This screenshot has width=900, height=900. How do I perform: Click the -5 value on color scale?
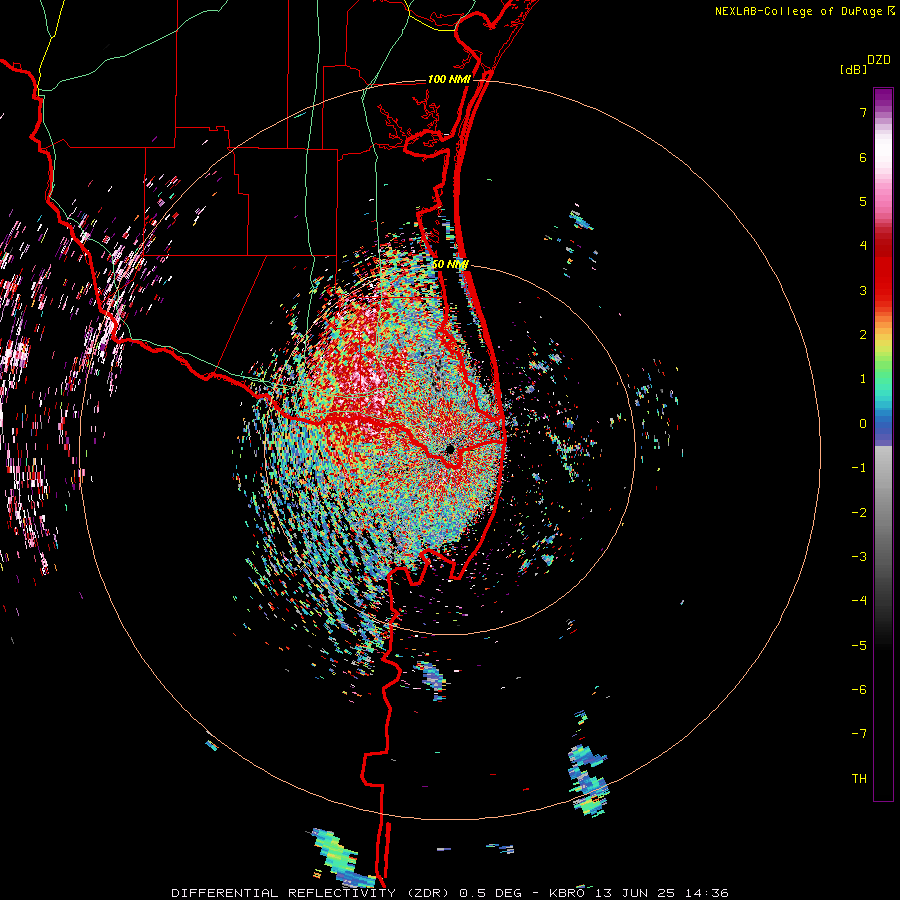859,646
